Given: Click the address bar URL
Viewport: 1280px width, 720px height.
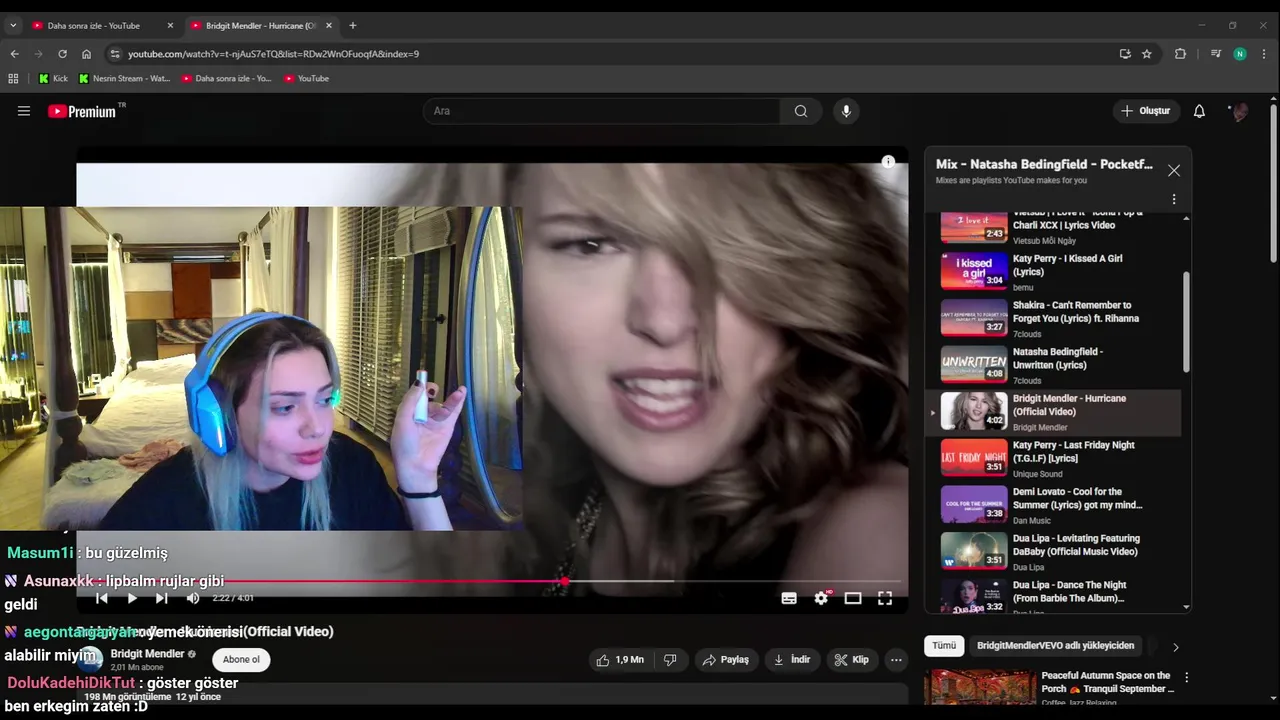Looking at the screenshot, I should click(273, 54).
